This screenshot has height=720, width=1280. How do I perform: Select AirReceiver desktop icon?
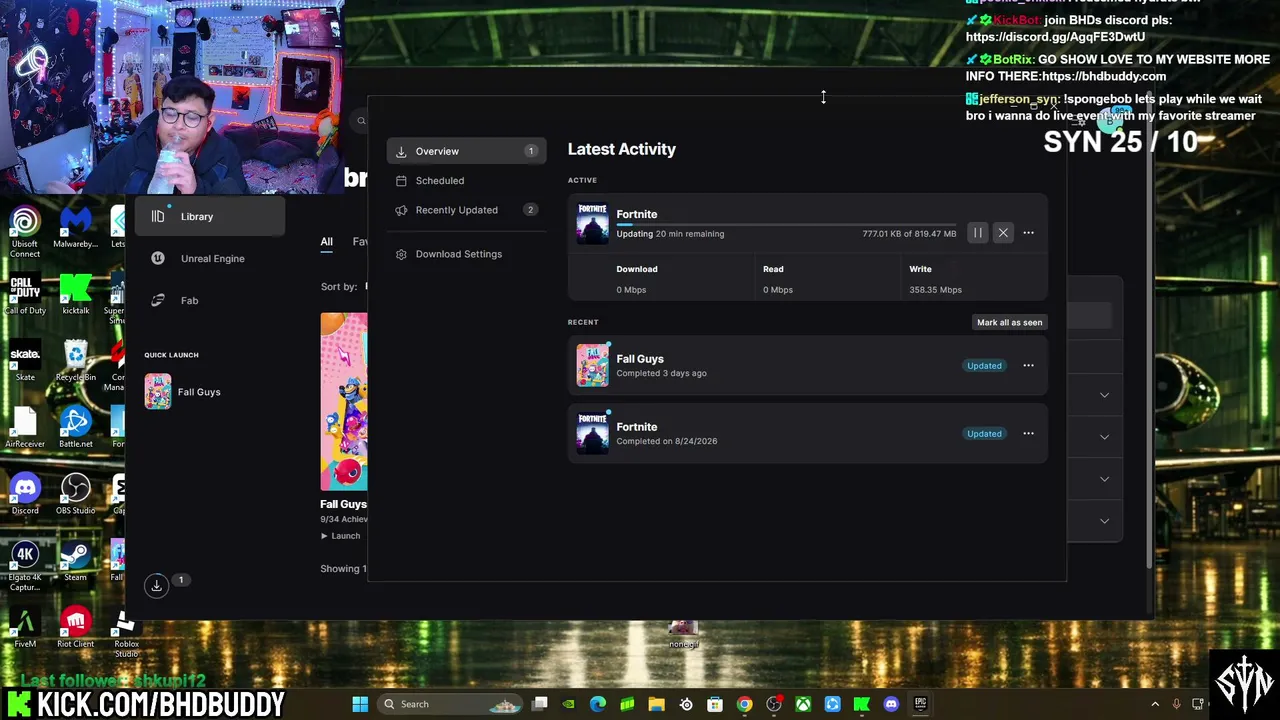(25, 429)
